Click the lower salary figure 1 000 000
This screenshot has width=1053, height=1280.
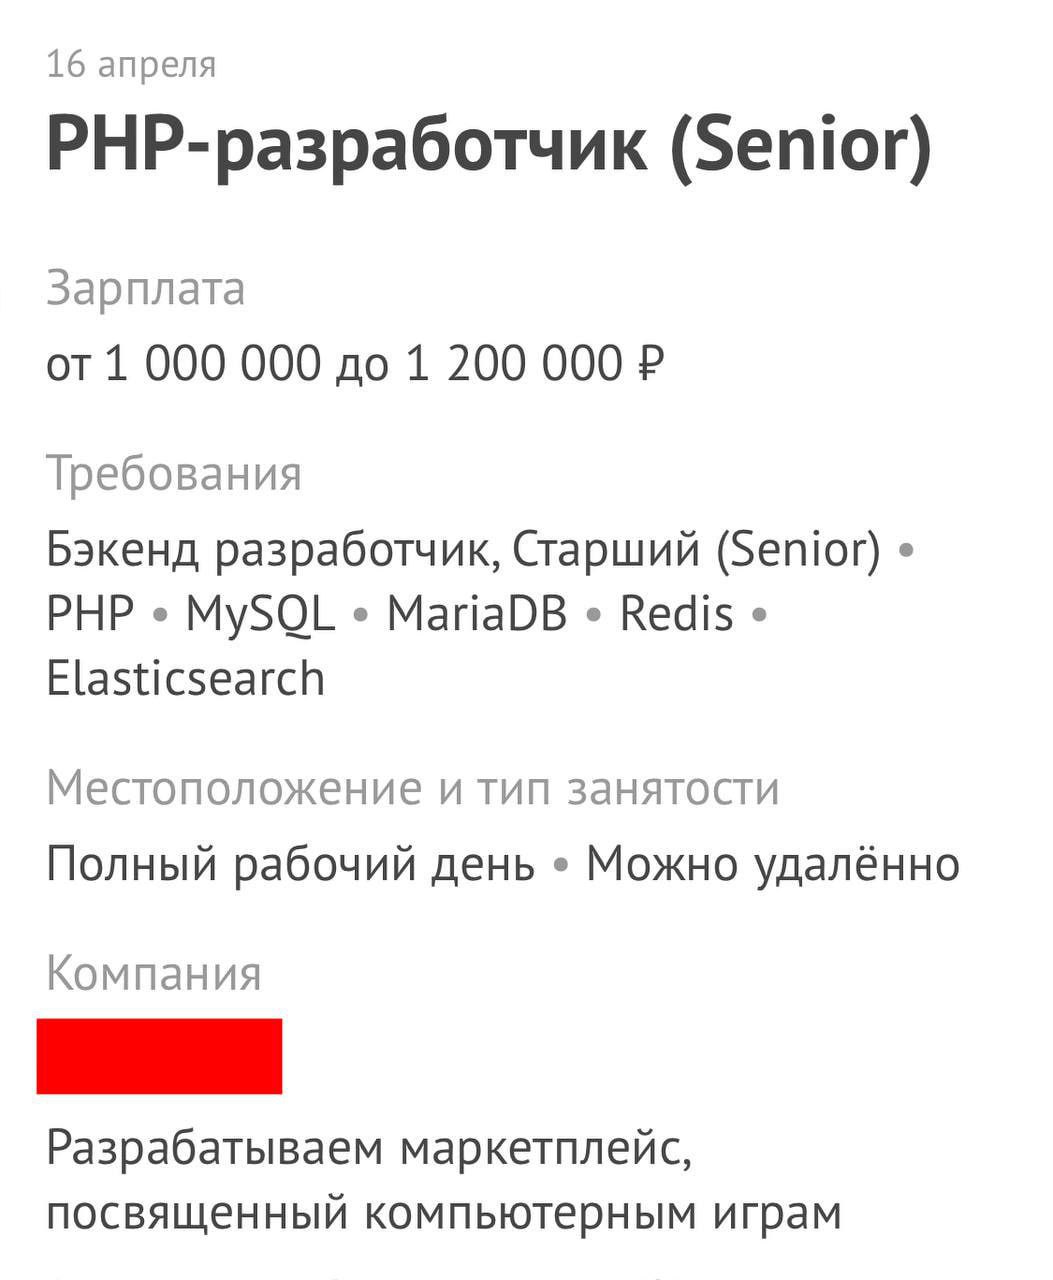click(210, 364)
